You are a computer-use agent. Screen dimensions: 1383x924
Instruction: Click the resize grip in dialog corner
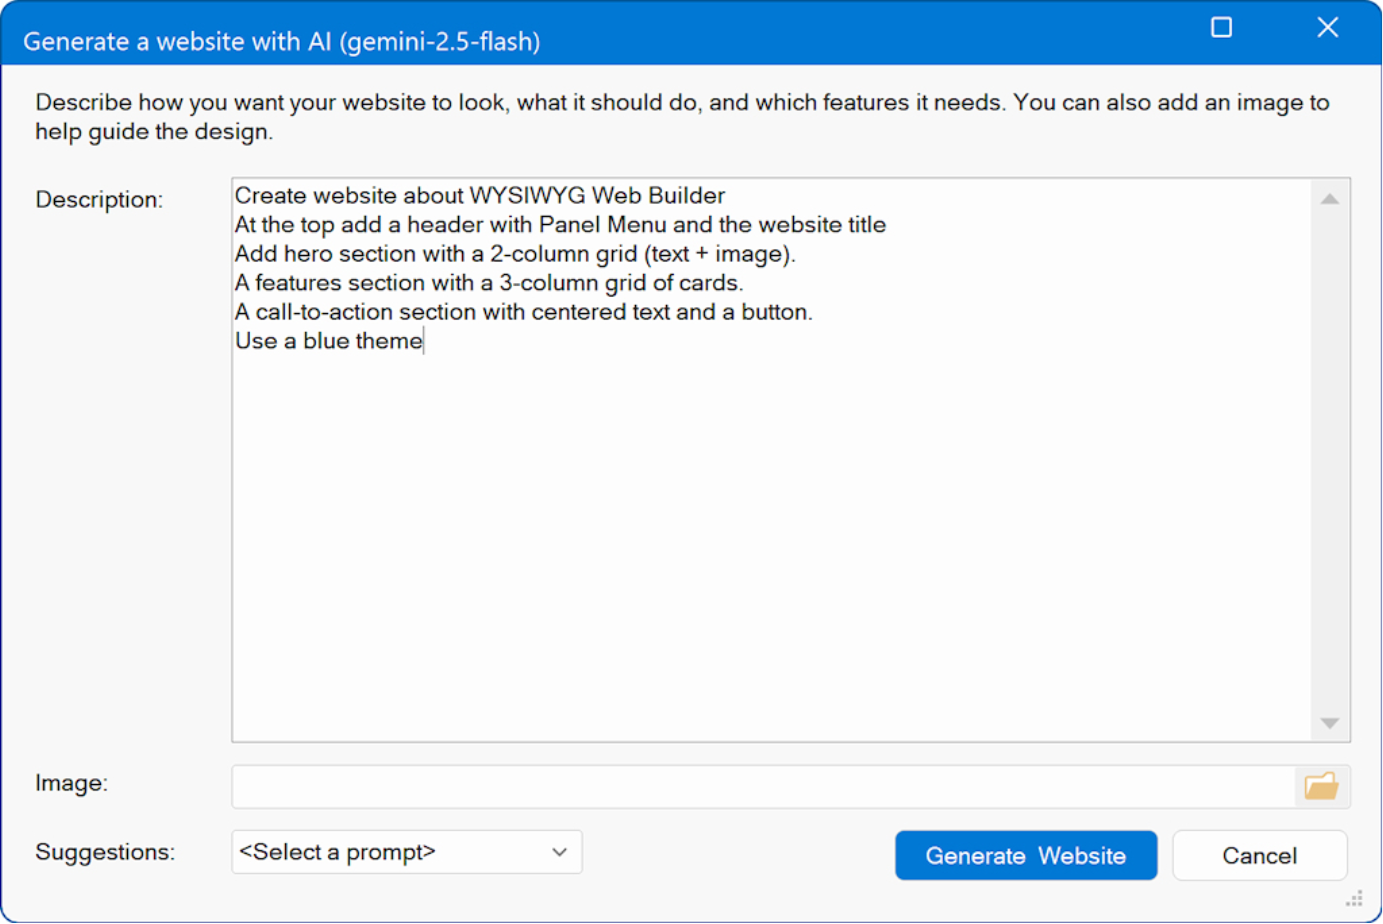click(1355, 899)
